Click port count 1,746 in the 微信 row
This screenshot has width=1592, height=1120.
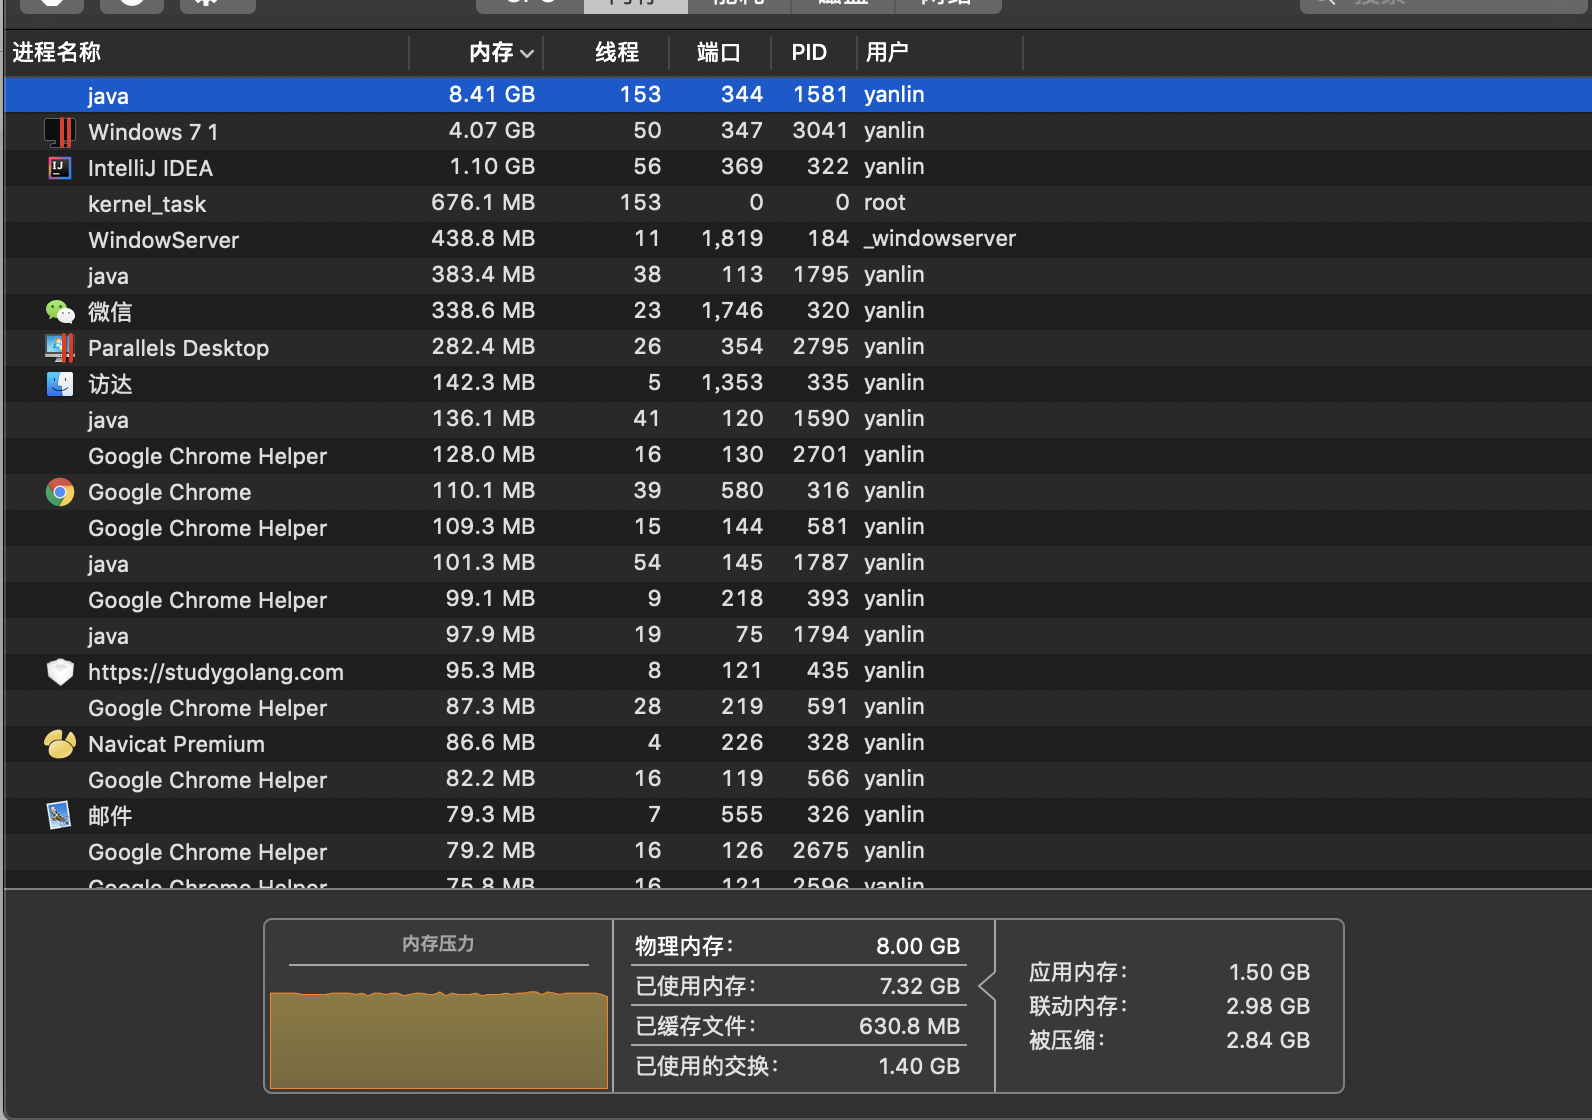[732, 310]
